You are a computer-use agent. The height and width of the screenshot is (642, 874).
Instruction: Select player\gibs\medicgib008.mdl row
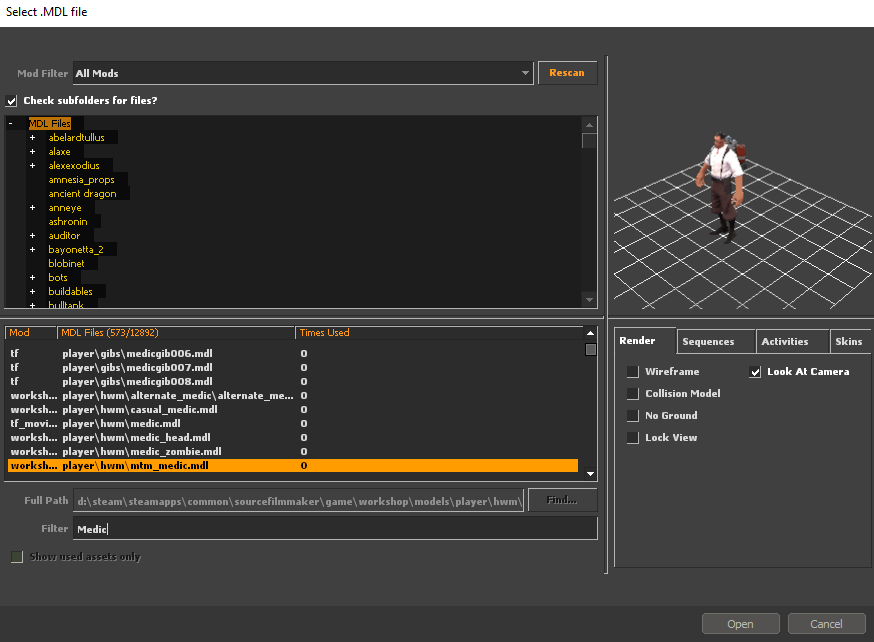(293, 381)
